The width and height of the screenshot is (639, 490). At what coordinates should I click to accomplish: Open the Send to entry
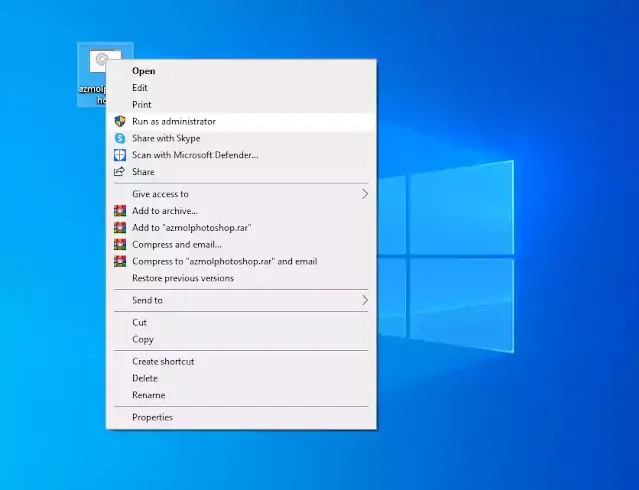pyautogui.click(x=241, y=300)
